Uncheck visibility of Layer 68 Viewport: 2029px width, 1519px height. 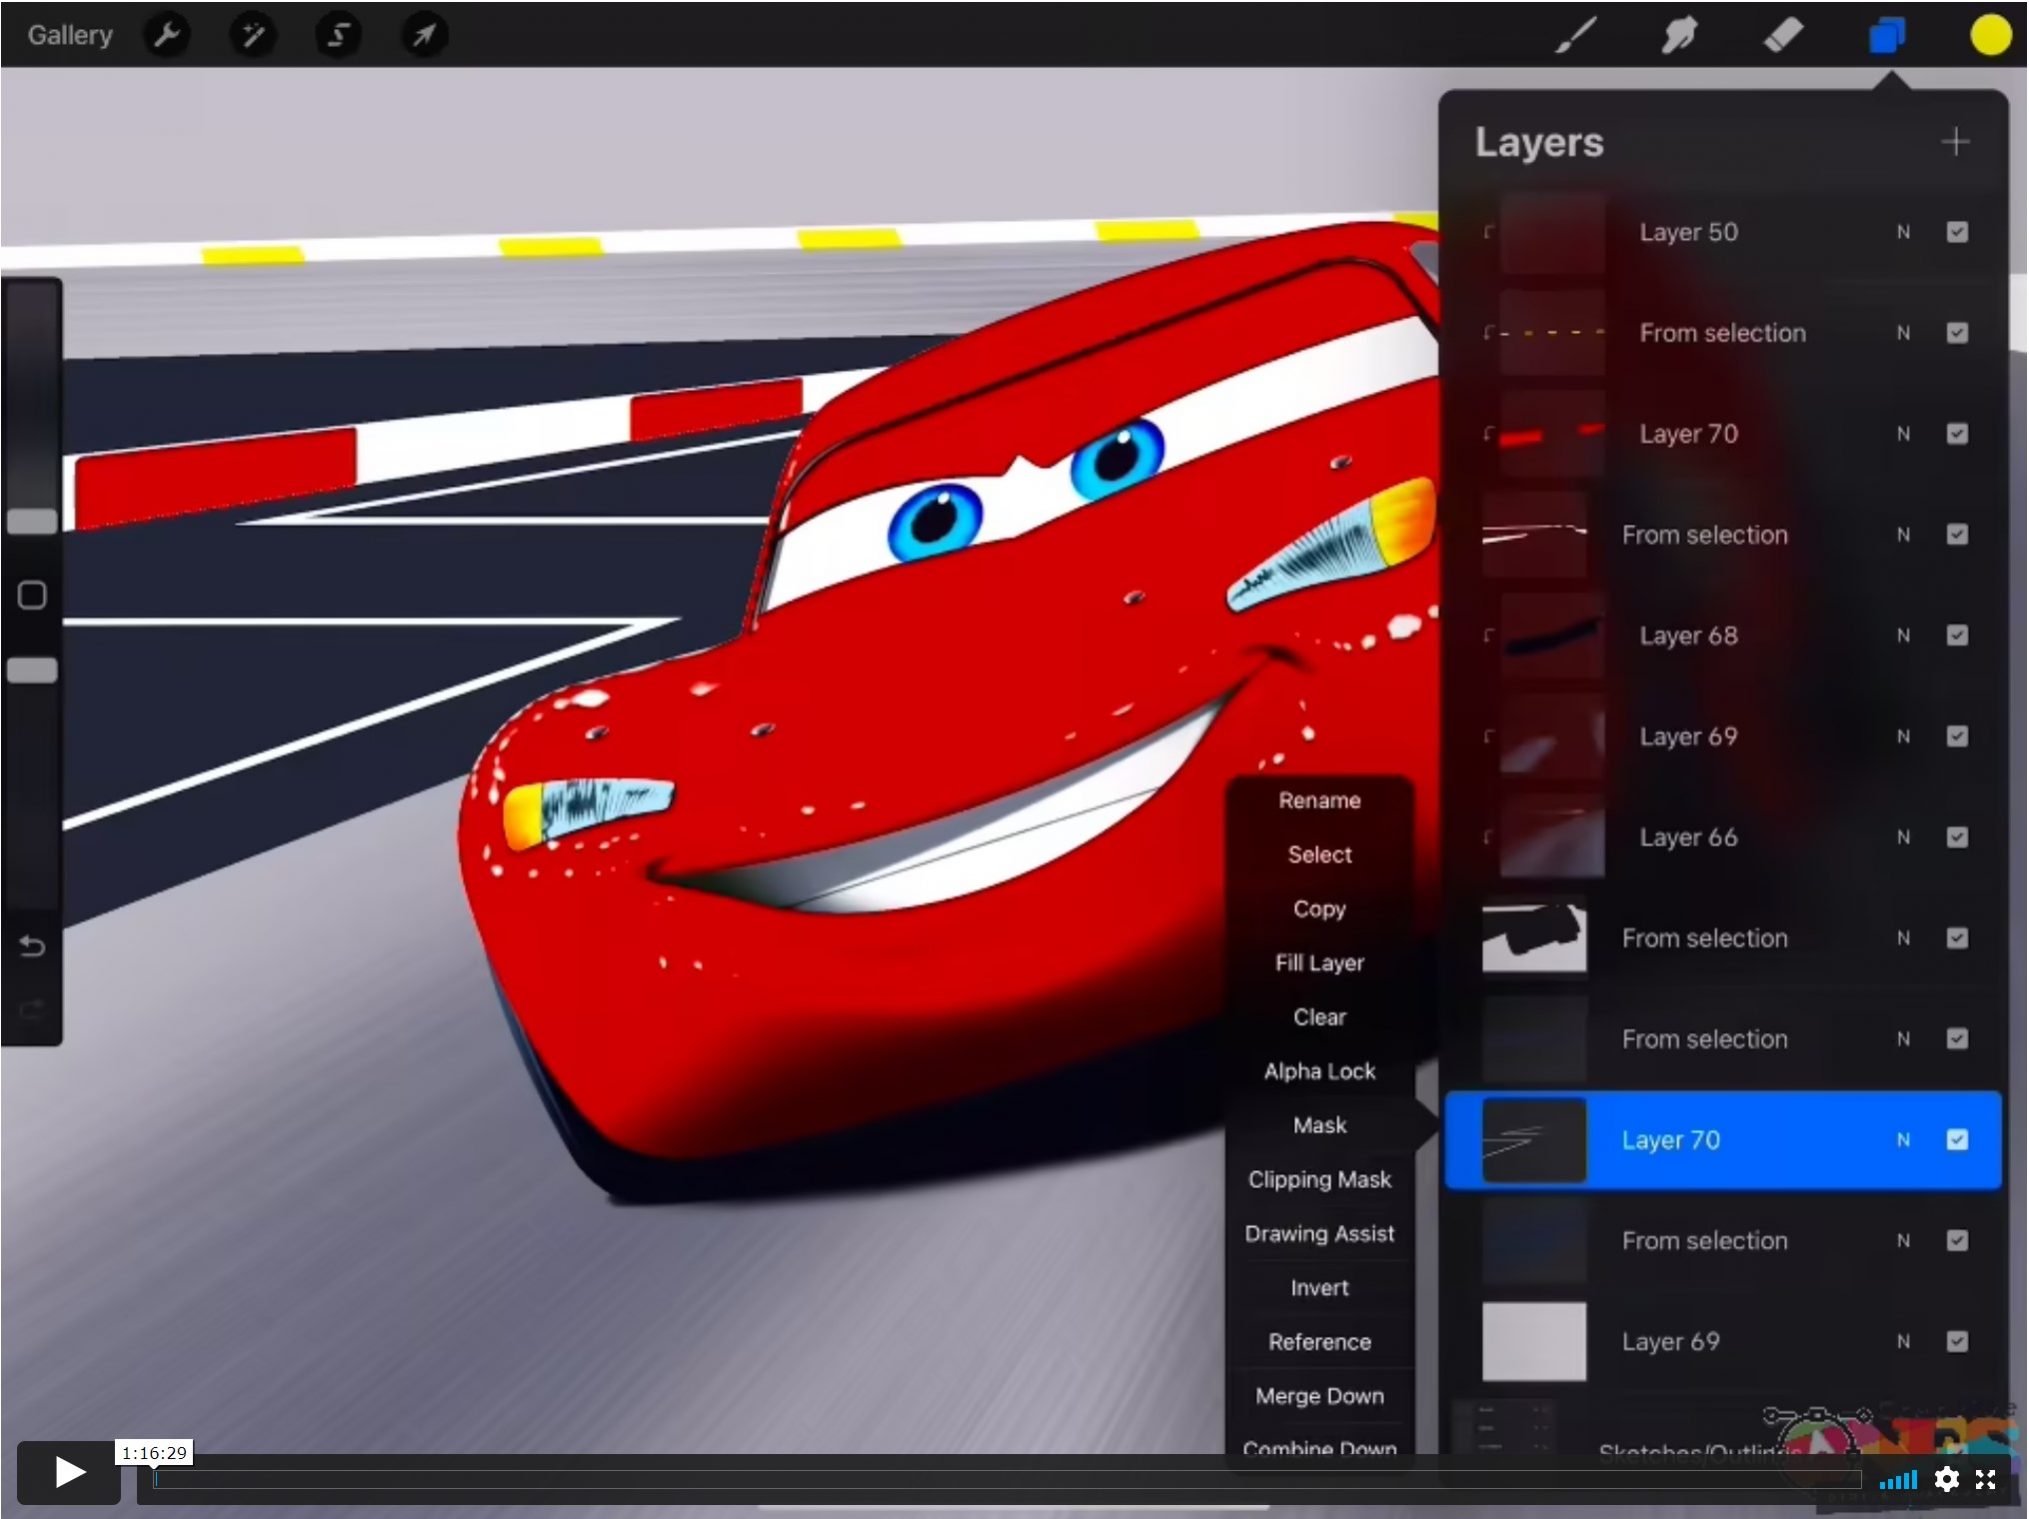tap(1957, 636)
